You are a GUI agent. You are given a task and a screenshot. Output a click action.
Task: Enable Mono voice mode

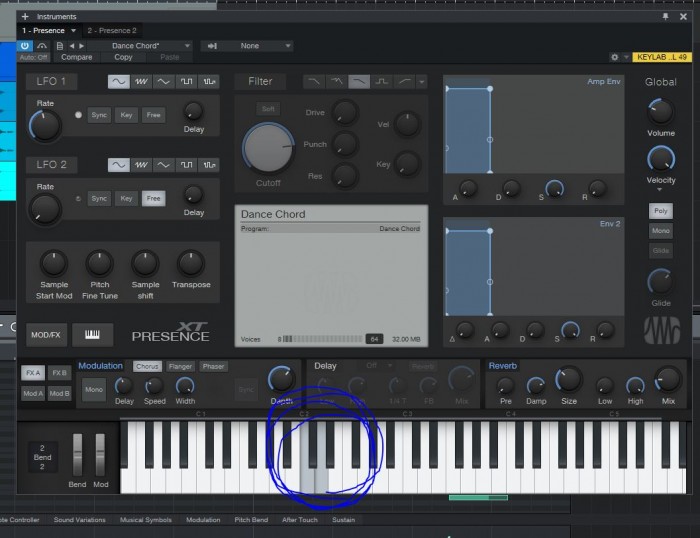click(x=661, y=231)
